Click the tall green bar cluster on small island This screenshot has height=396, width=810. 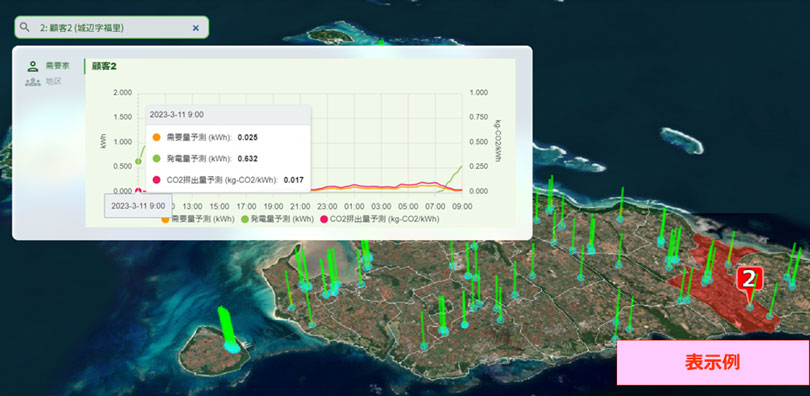pos(228,329)
